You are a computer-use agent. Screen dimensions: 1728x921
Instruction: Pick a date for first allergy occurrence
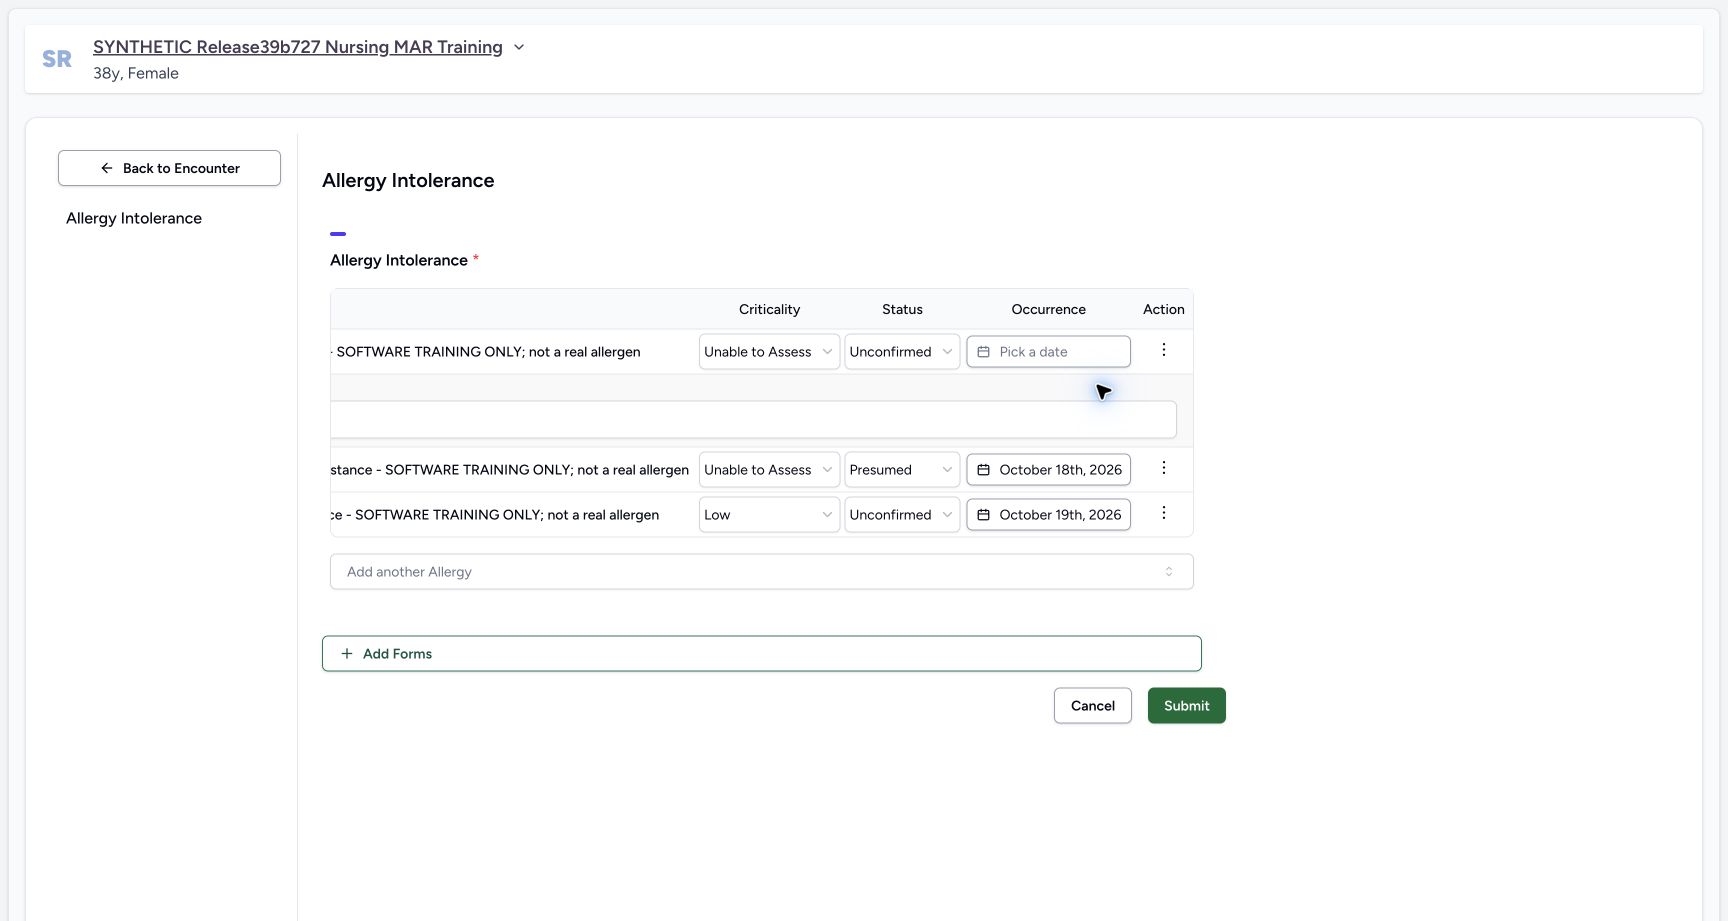point(1048,352)
